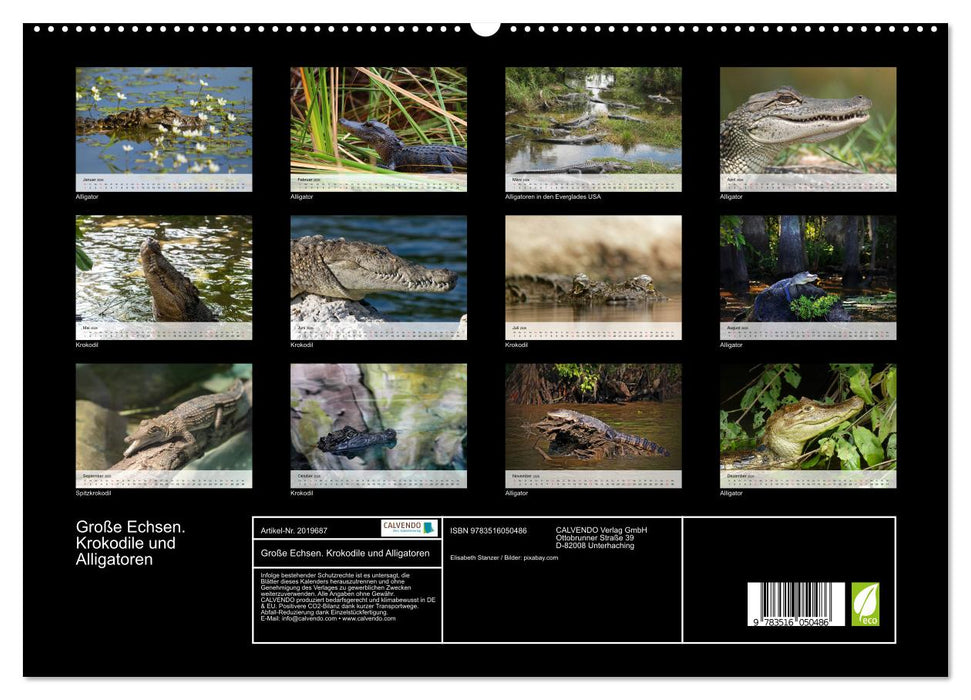Click the CALVENDO logo badge

[x=409, y=528]
